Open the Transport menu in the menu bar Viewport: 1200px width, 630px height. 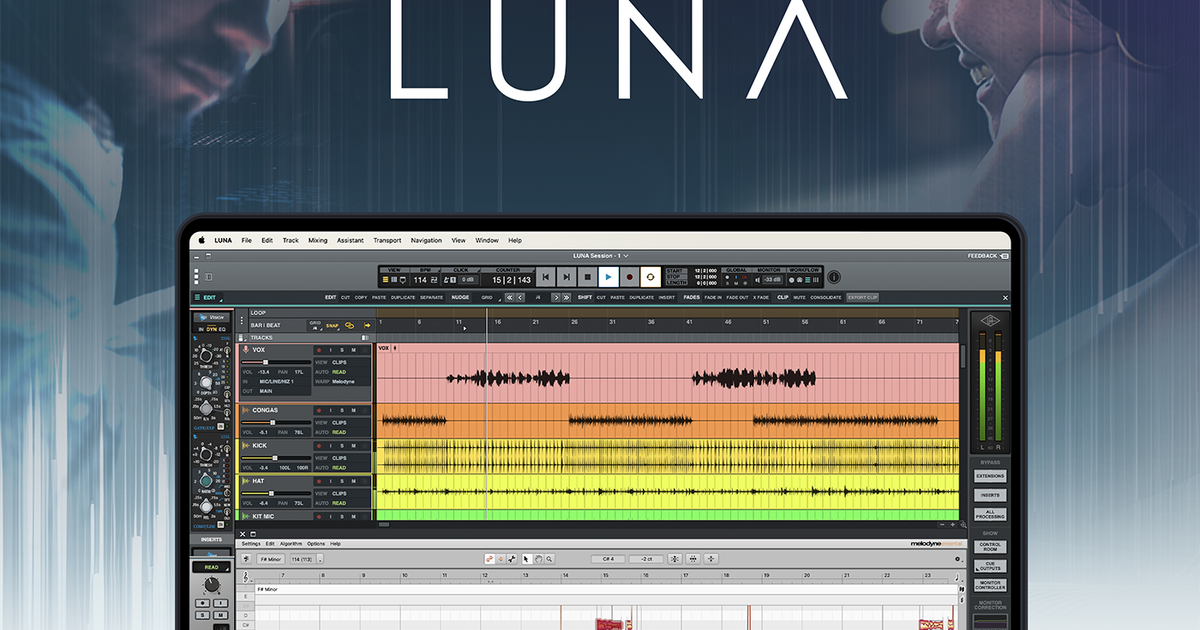point(387,241)
